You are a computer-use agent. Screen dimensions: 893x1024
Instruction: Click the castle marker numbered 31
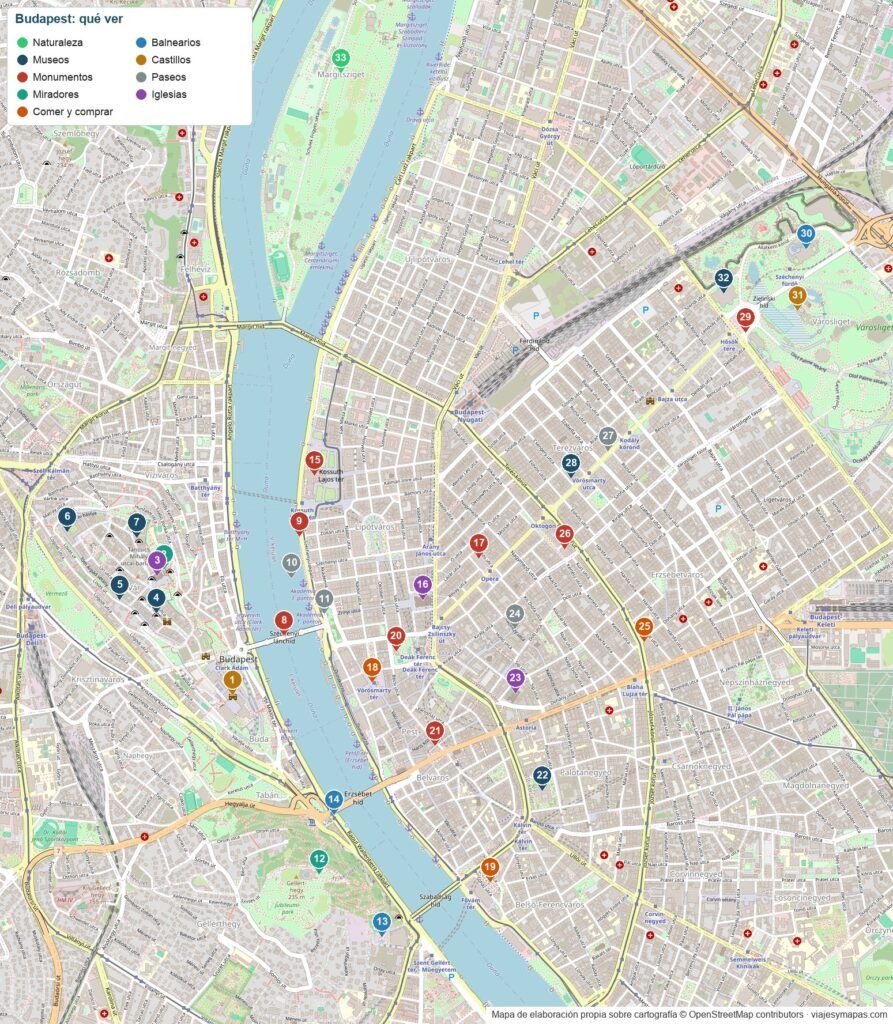796,296
